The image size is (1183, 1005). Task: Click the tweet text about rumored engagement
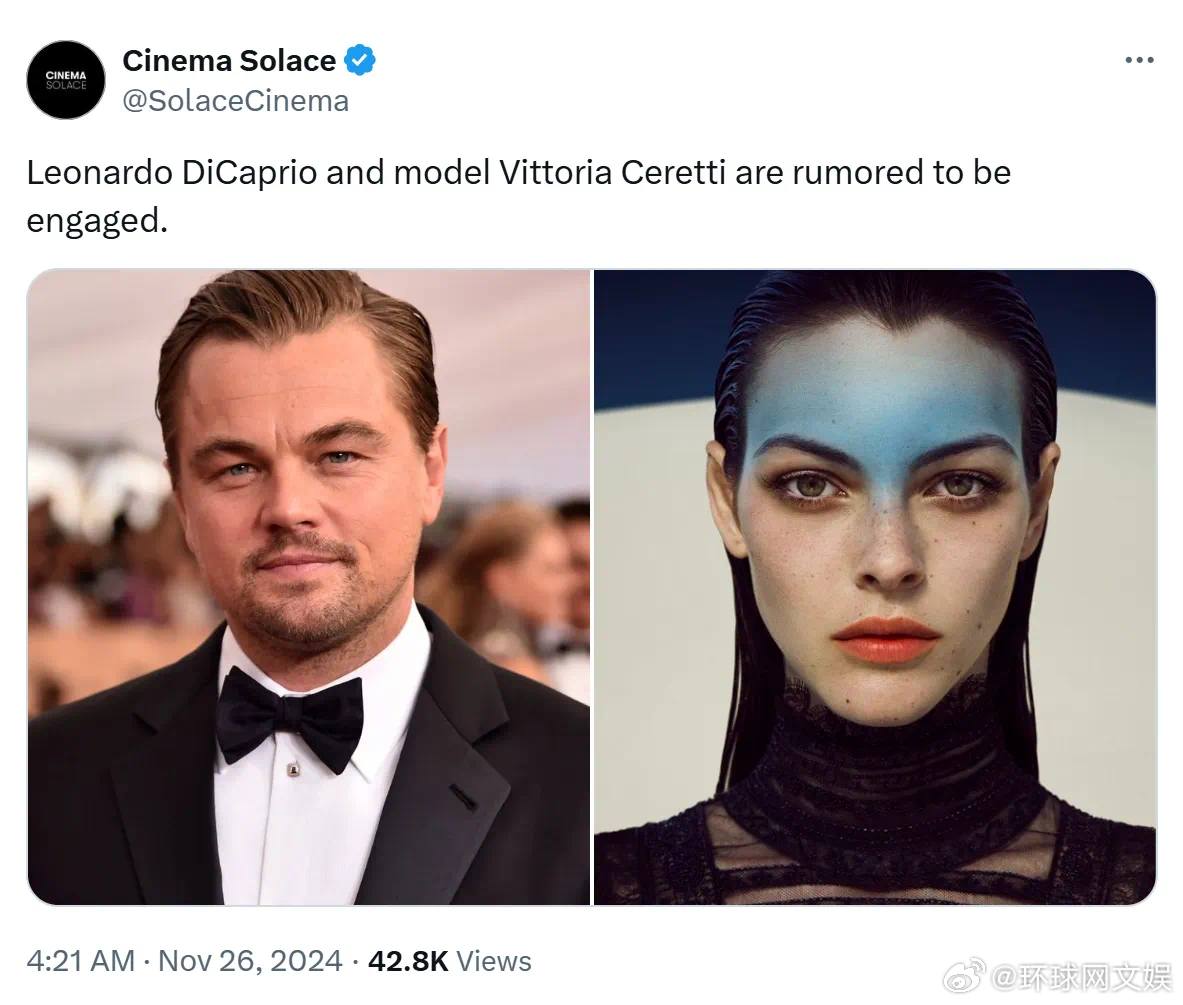(518, 196)
